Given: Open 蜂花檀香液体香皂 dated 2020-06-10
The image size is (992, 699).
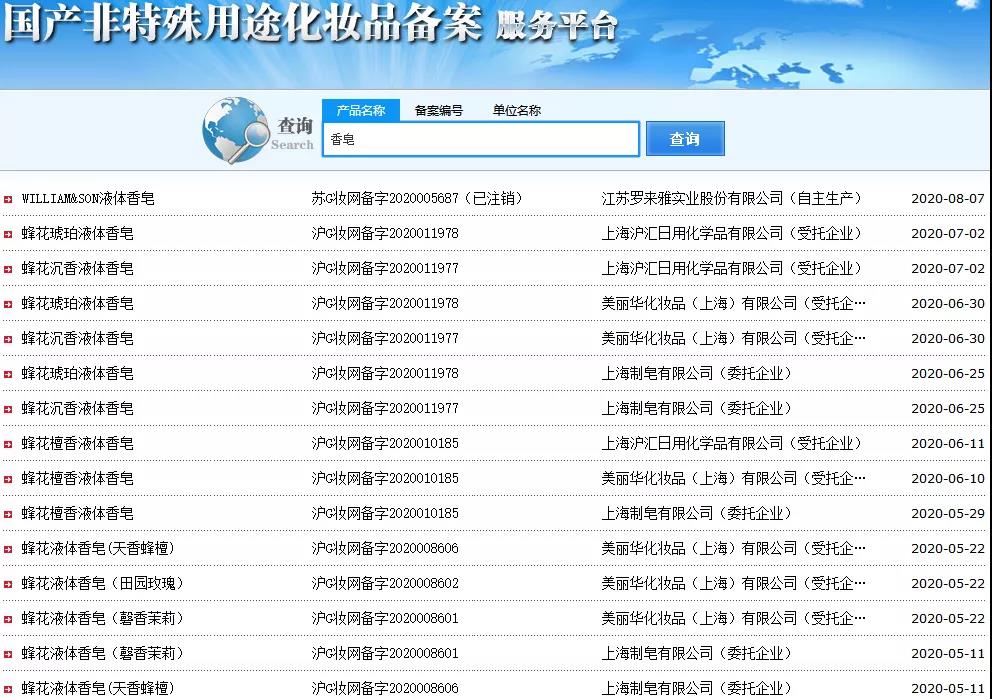Looking at the screenshot, I should 77,478.
